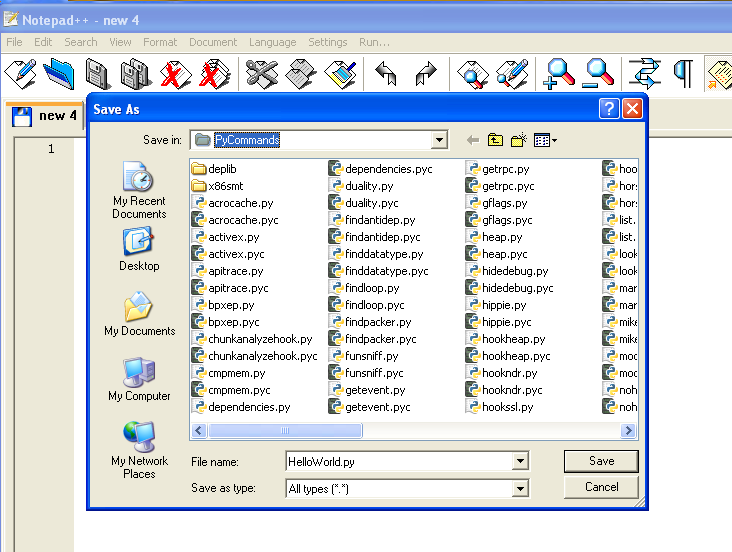This screenshot has width=732, height=552.
Task: Expand the Save as type dropdown
Action: [x=520, y=489]
